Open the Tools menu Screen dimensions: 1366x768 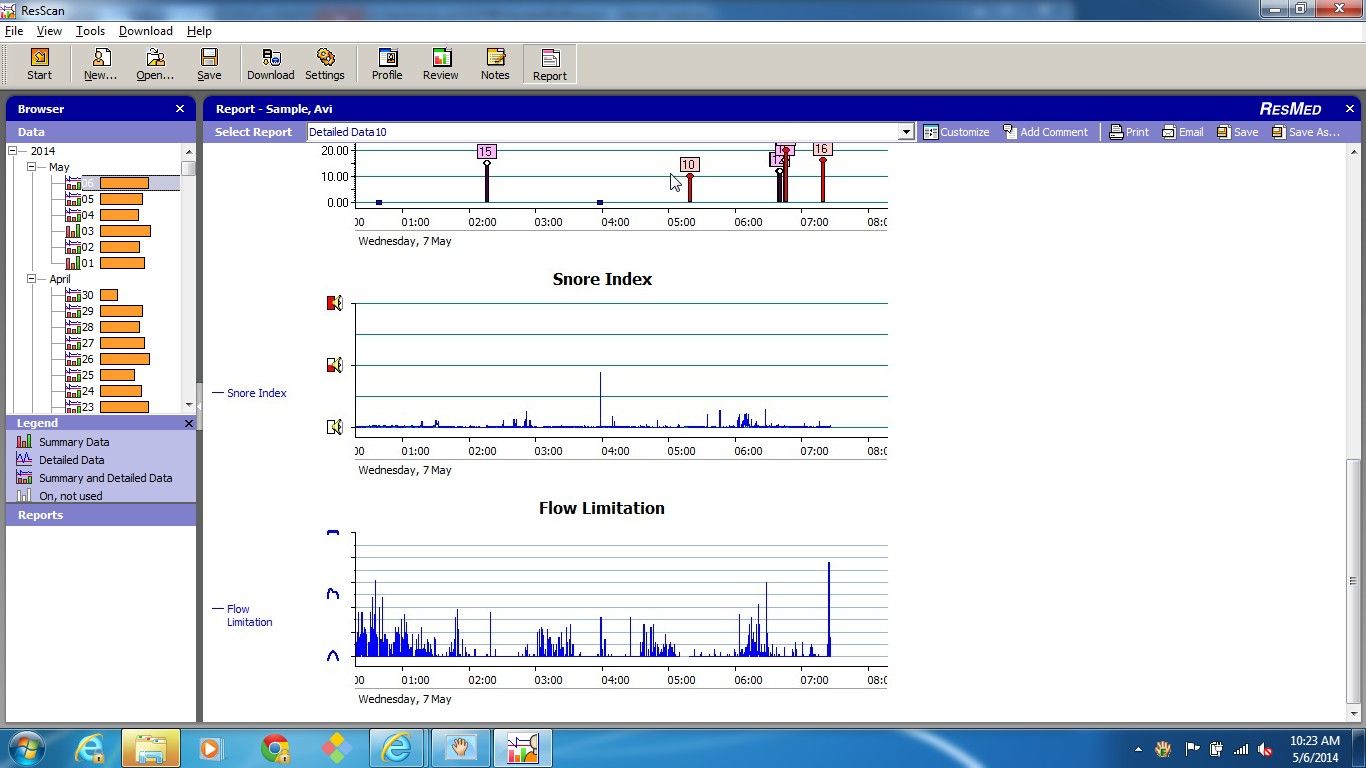point(90,31)
